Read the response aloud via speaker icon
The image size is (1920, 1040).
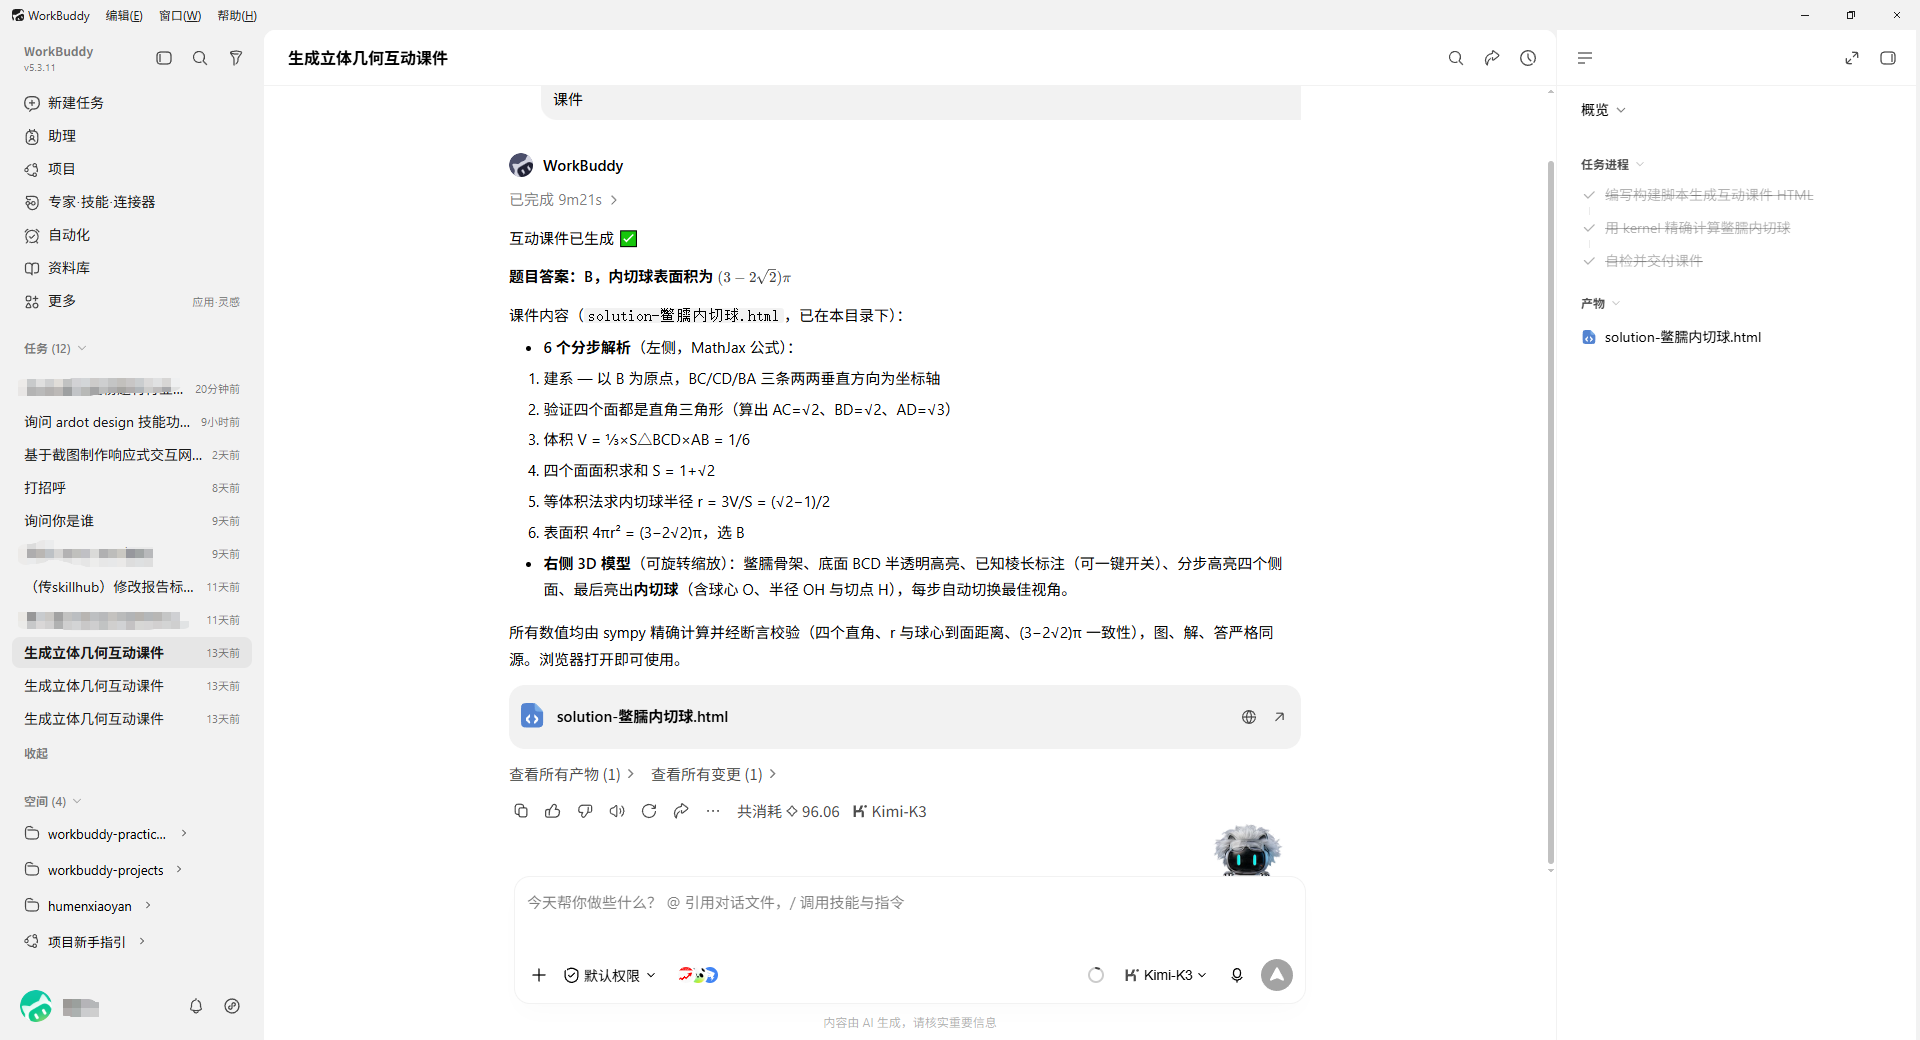617,811
